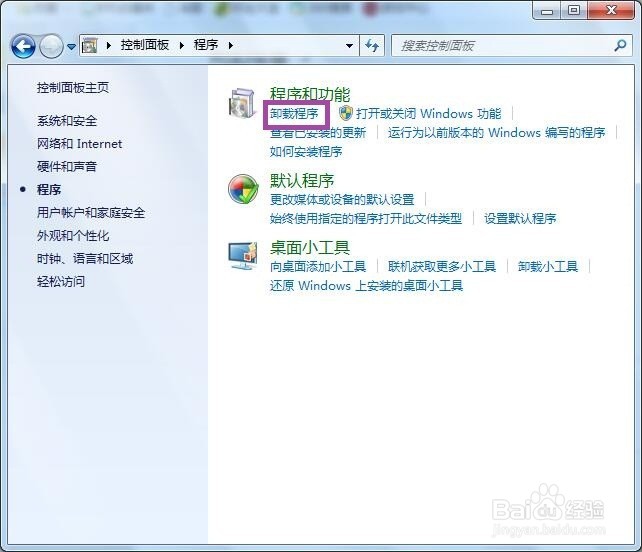Viewport: 642px width, 552px height.
Task: Open the 程序和功能 heading
Action: [x=310, y=94]
